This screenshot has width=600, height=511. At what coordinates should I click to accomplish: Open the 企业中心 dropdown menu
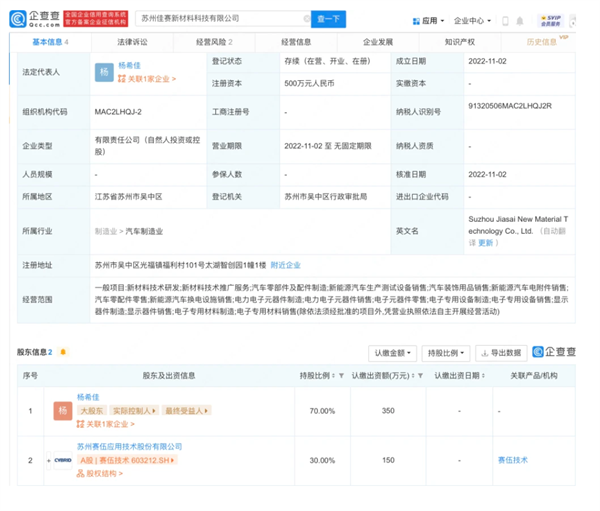click(x=472, y=21)
